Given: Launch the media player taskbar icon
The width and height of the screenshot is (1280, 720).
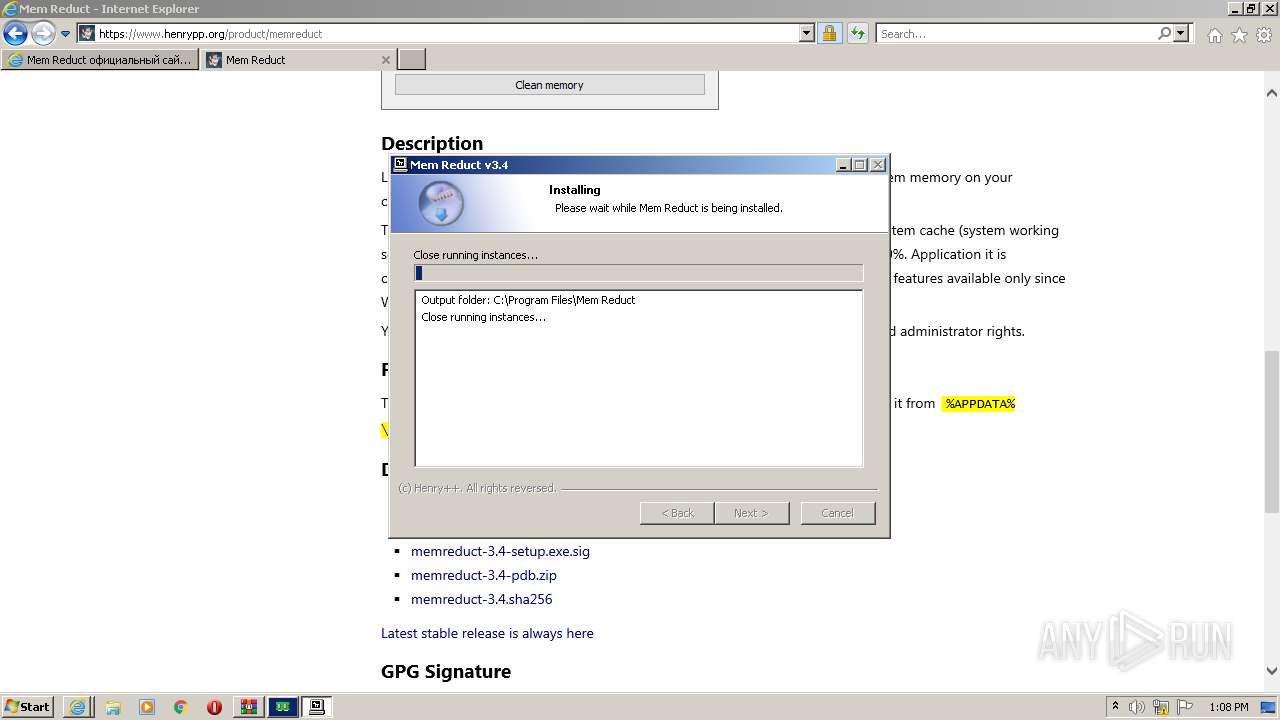Looking at the screenshot, I should pyautogui.click(x=147, y=707).
